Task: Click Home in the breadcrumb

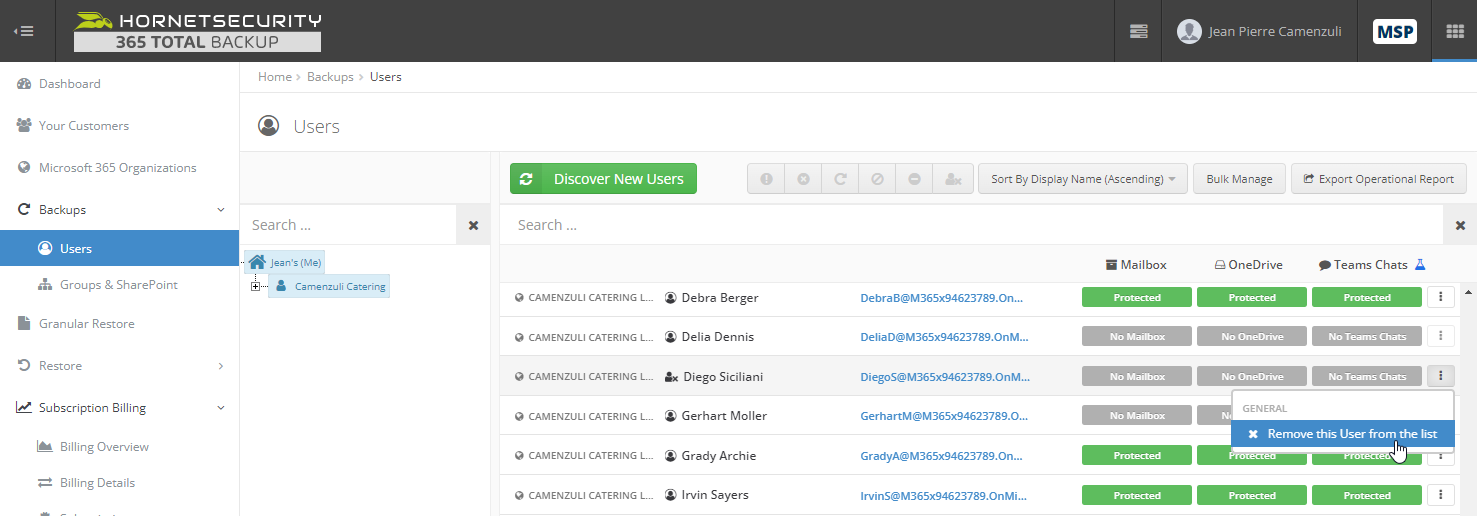Action: 274,77
